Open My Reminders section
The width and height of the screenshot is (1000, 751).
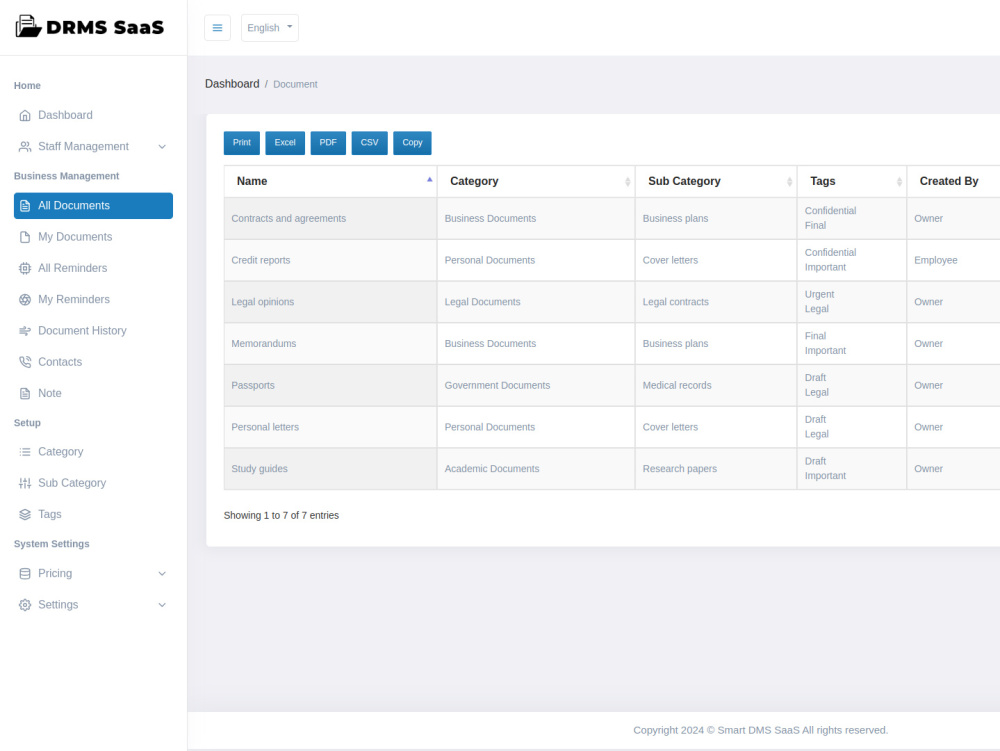(x=74, y=299)
